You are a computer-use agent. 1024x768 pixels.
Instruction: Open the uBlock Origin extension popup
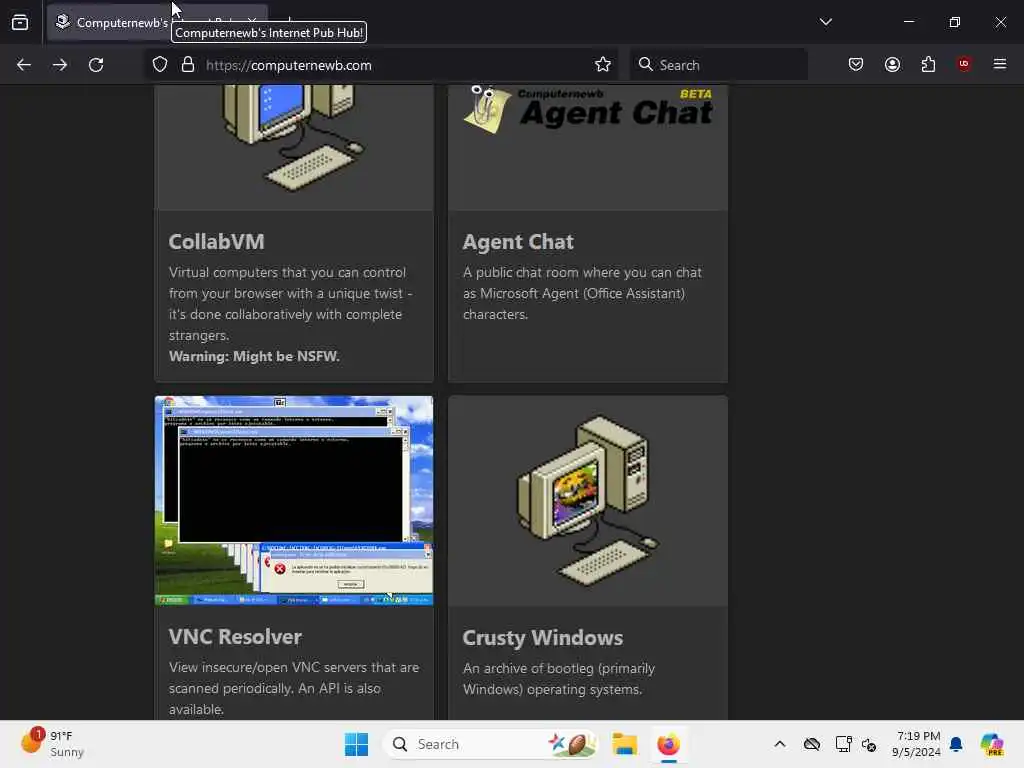tap(964, 64)
